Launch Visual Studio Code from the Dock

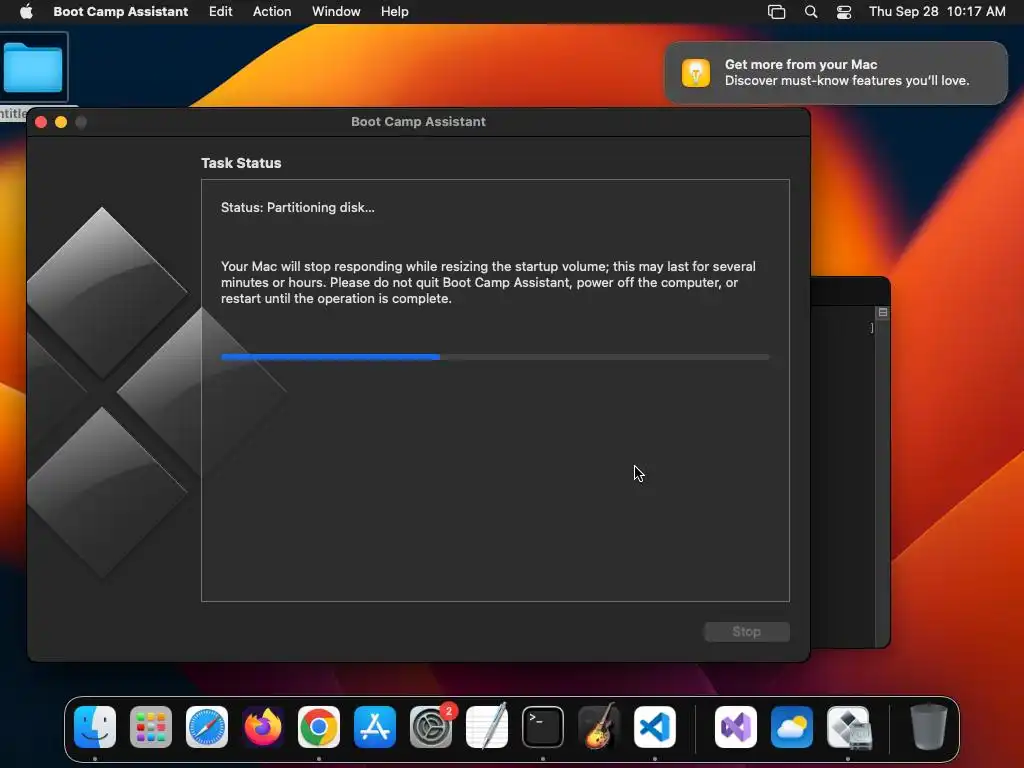point(654,727)
